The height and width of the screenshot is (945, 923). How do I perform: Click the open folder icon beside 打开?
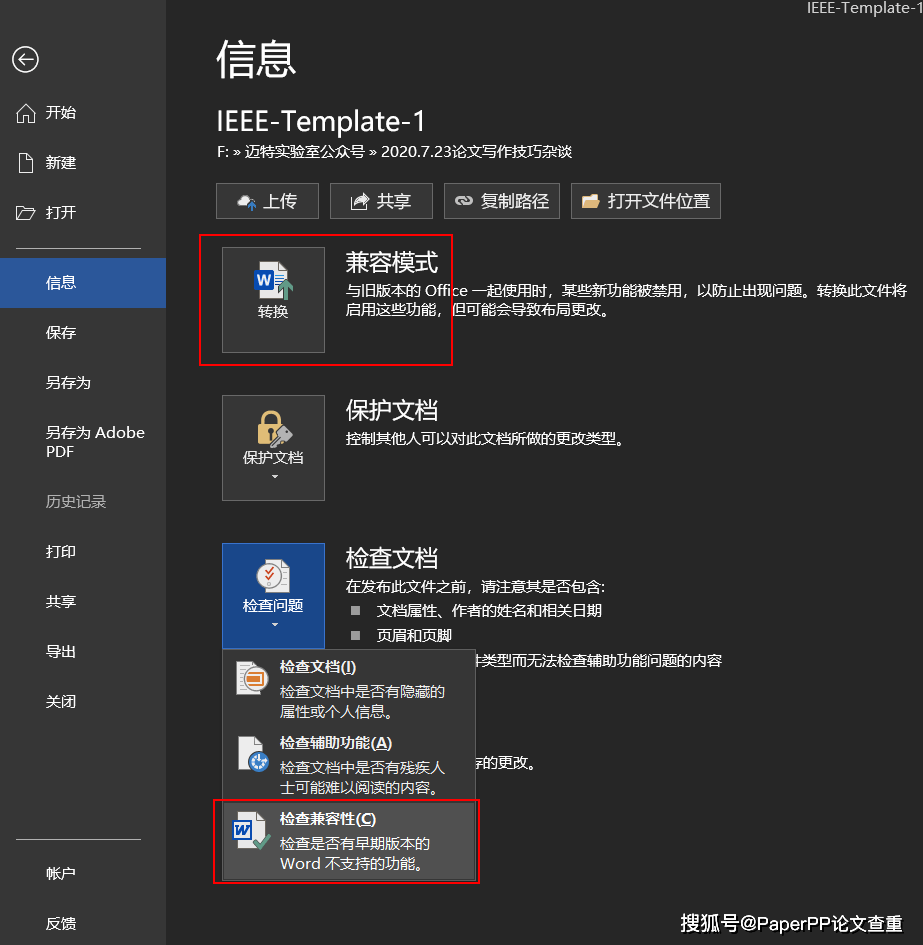(x=25, y=213)
